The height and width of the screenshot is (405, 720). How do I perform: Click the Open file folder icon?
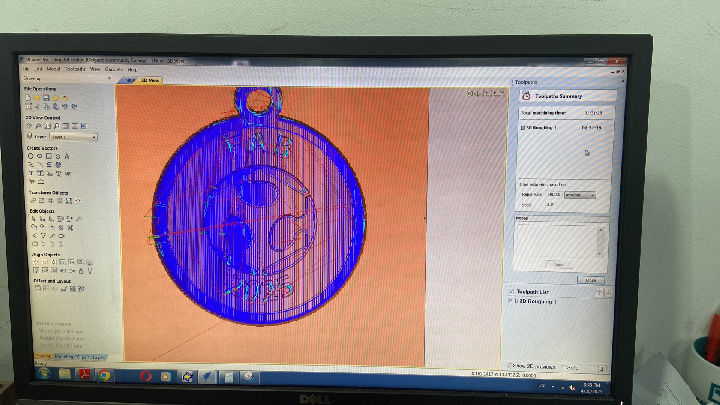[x=37, y=98]
